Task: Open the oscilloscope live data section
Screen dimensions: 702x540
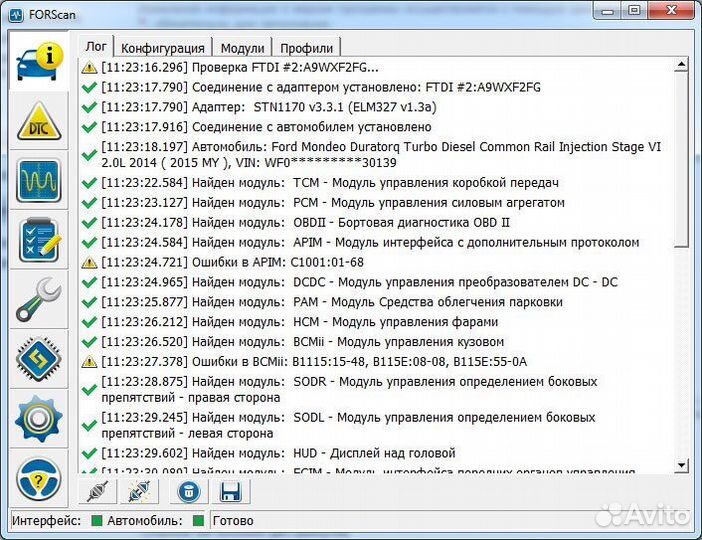Action: 39,180
